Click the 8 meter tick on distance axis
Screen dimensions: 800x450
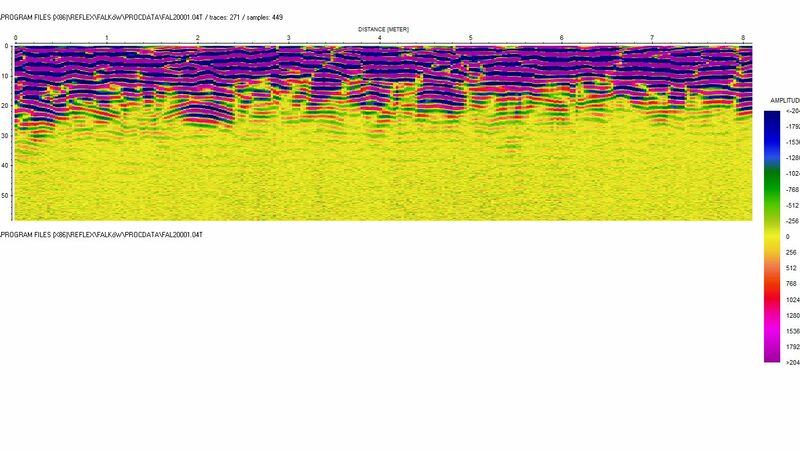(743, 39)
